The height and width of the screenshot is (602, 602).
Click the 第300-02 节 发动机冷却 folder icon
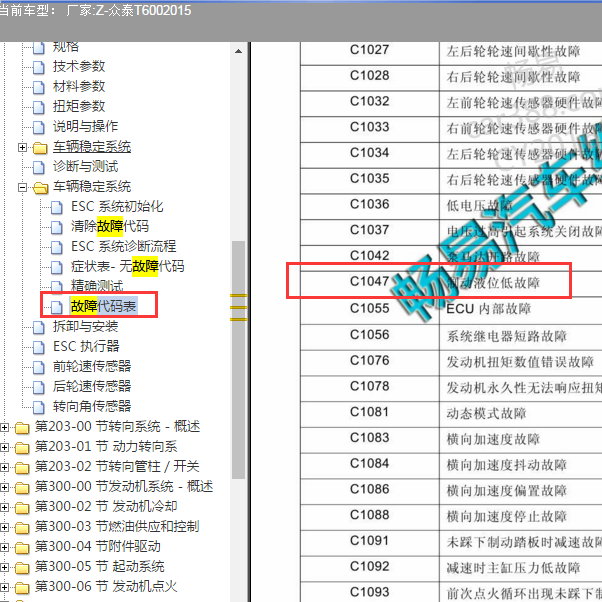(x=22, y=507)
